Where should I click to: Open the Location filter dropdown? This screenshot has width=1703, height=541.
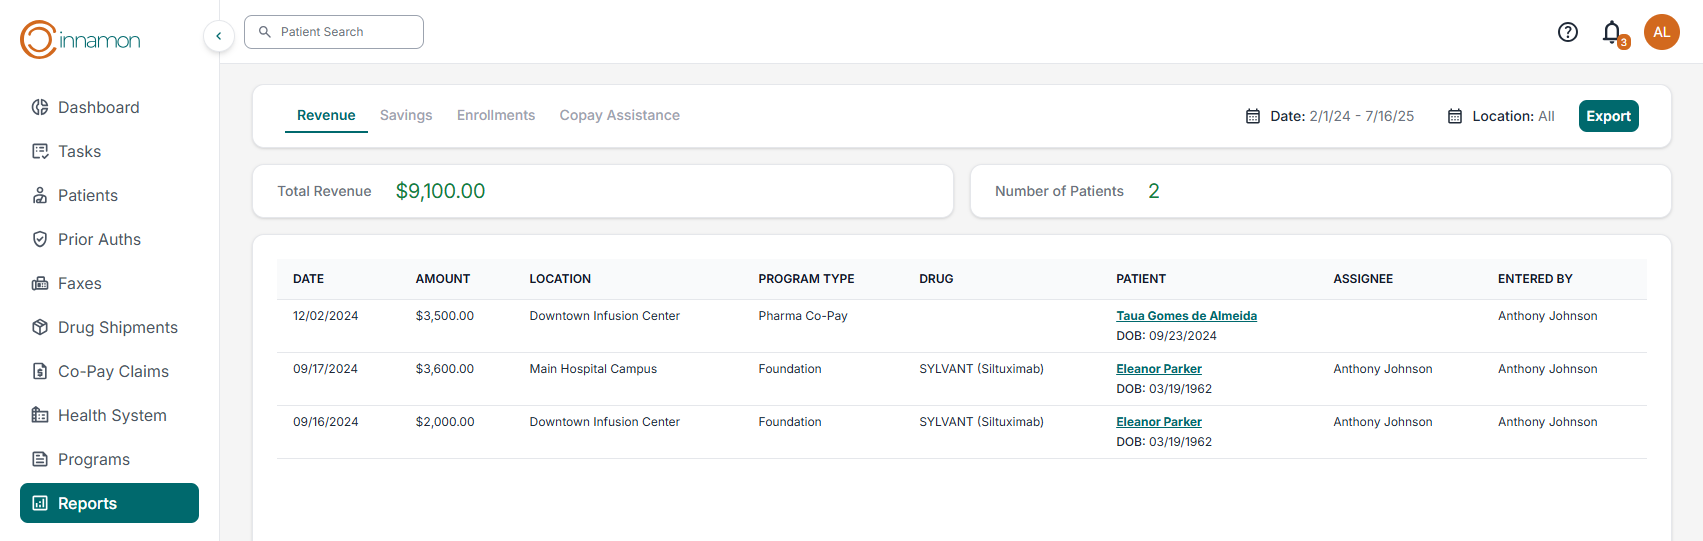(1501, 116)
